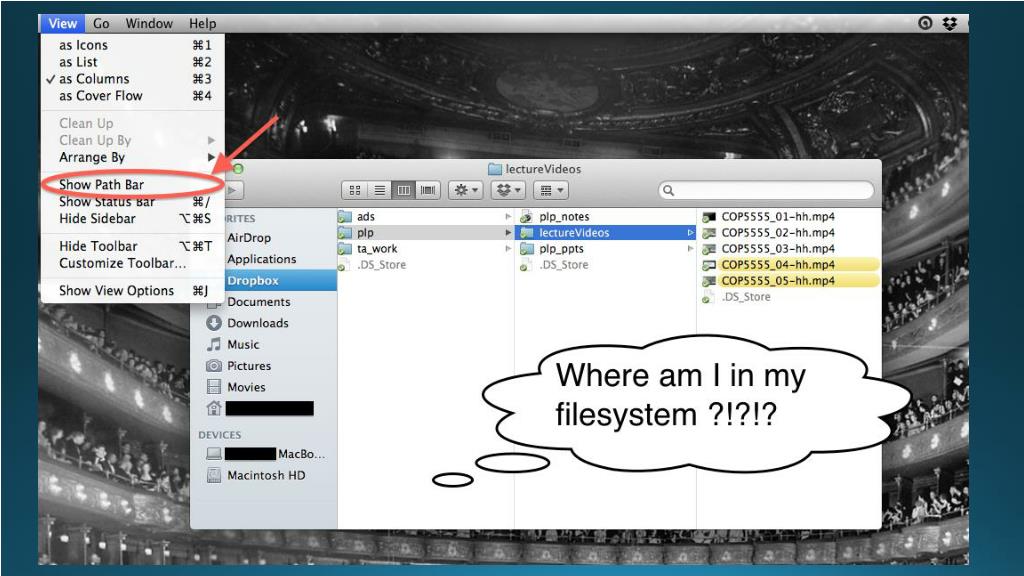Click the circular status menu bar icon
This screenshot has width=1024, height=576.
click(x=925, y=24)
